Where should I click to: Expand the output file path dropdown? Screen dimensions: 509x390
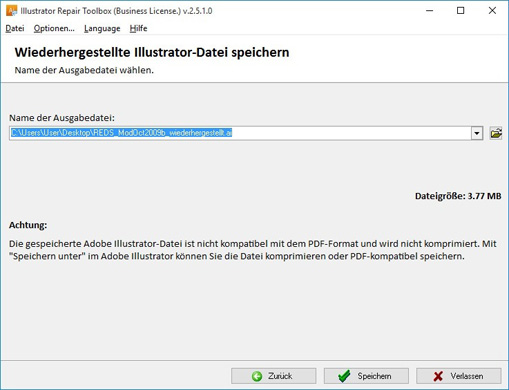477,133
